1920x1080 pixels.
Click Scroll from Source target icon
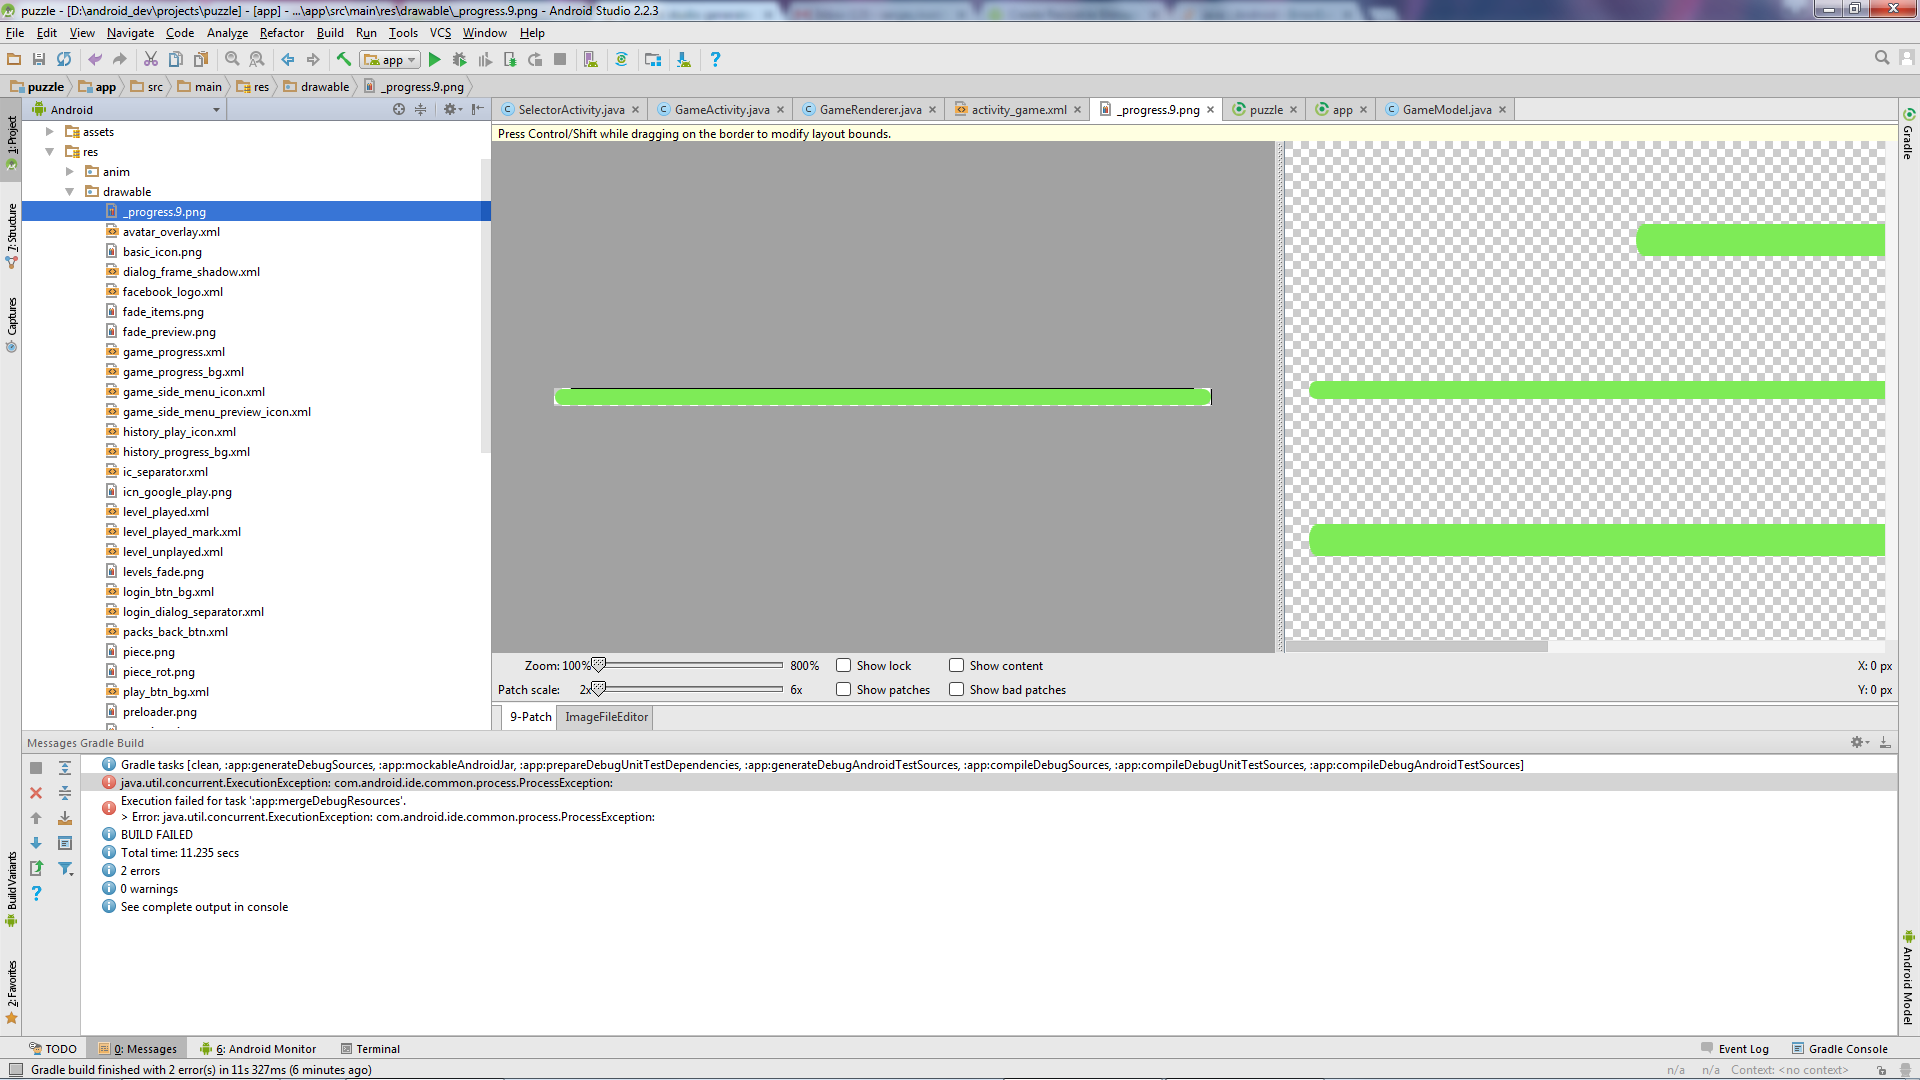pos(399,110)
